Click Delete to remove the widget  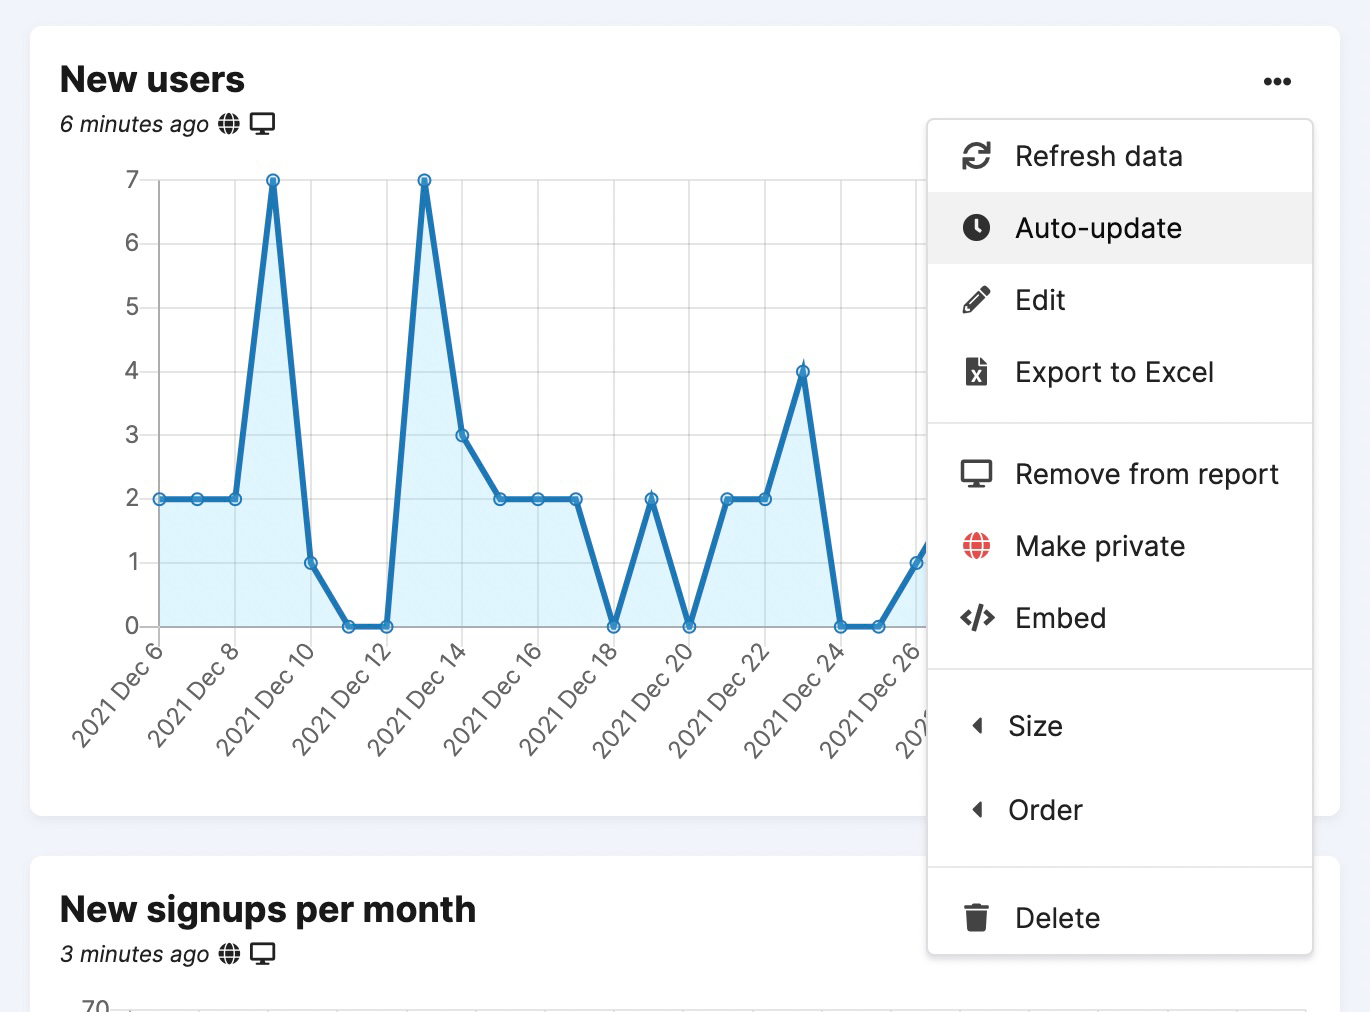[1057, 917]
